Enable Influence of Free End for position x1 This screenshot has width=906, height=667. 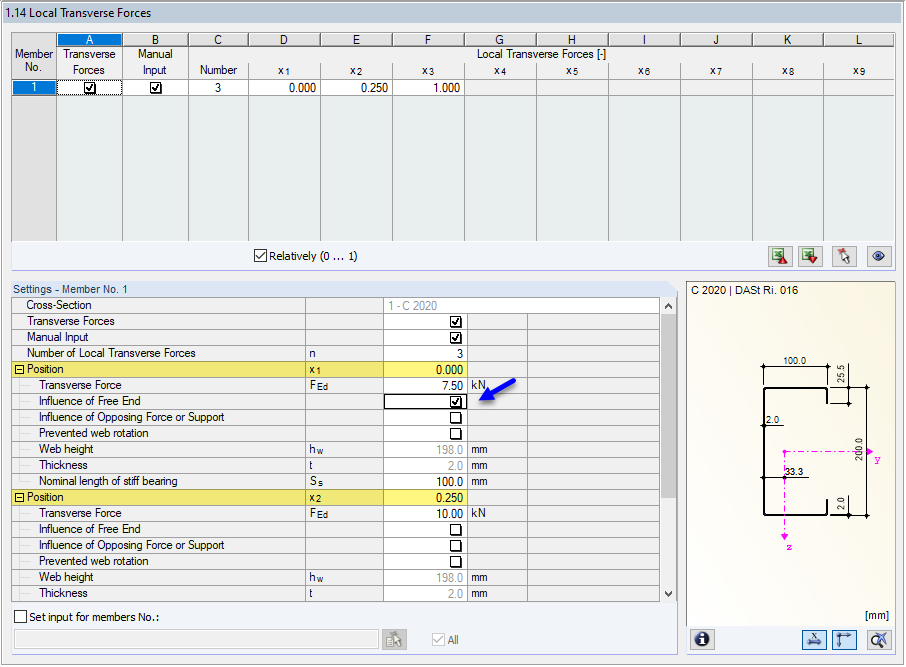click(x=455, y=401)
